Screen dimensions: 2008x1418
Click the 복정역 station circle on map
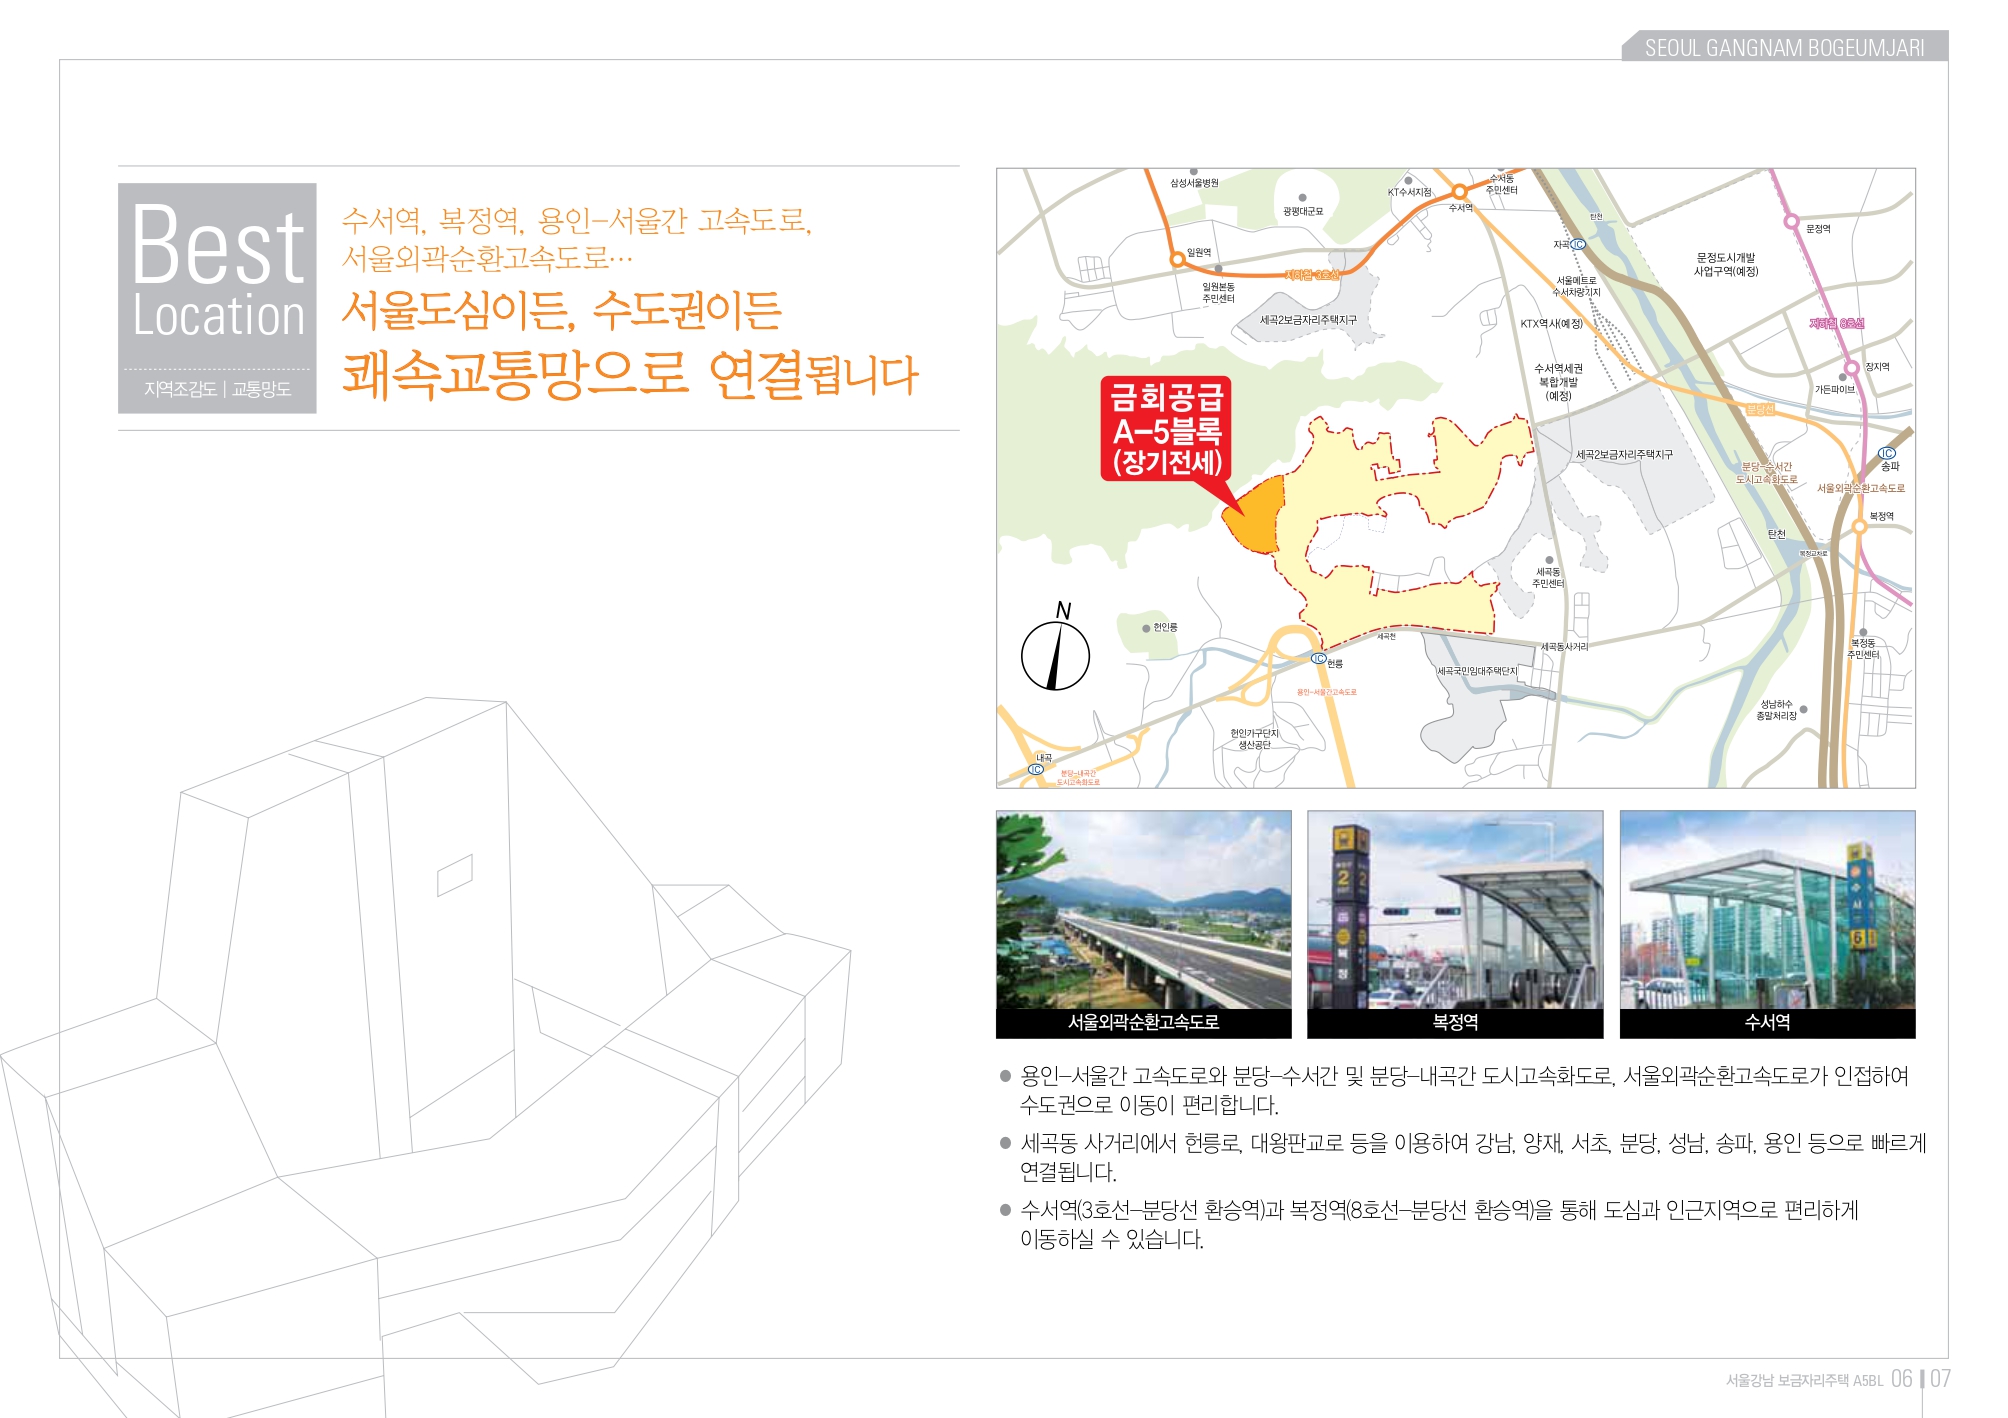point(1860,525)
